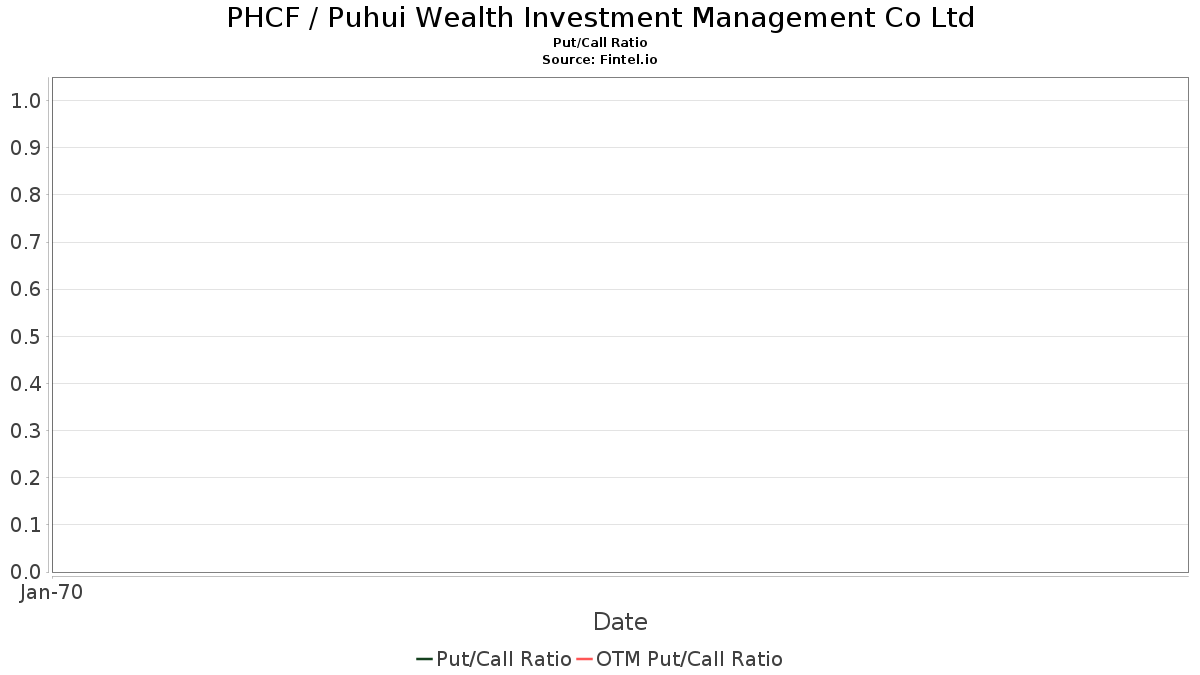Click the 0.6 y-axis tick label
The image size is (1200, 675).
pyautogui.click(x=25, y=290)
